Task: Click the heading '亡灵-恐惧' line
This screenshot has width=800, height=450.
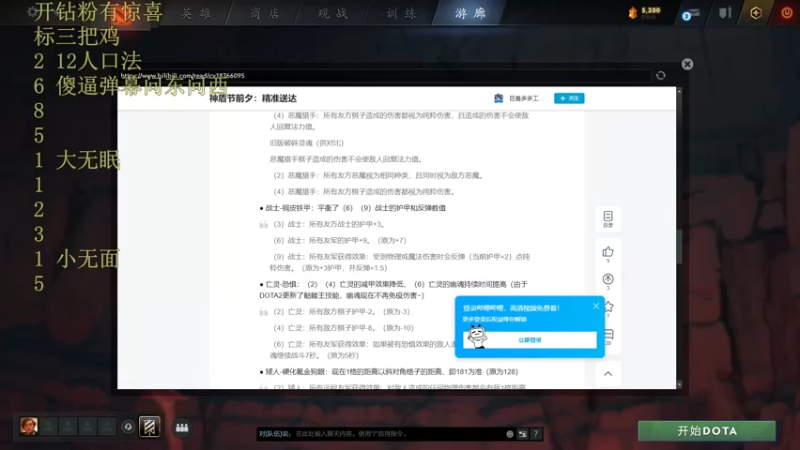Action: tap(393, 289)
